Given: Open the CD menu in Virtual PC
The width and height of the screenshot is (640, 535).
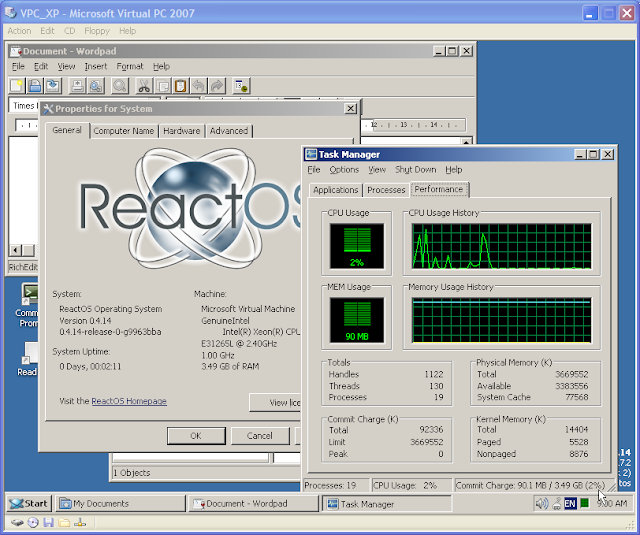Looking at the screenshot, I should click(69, 31).
